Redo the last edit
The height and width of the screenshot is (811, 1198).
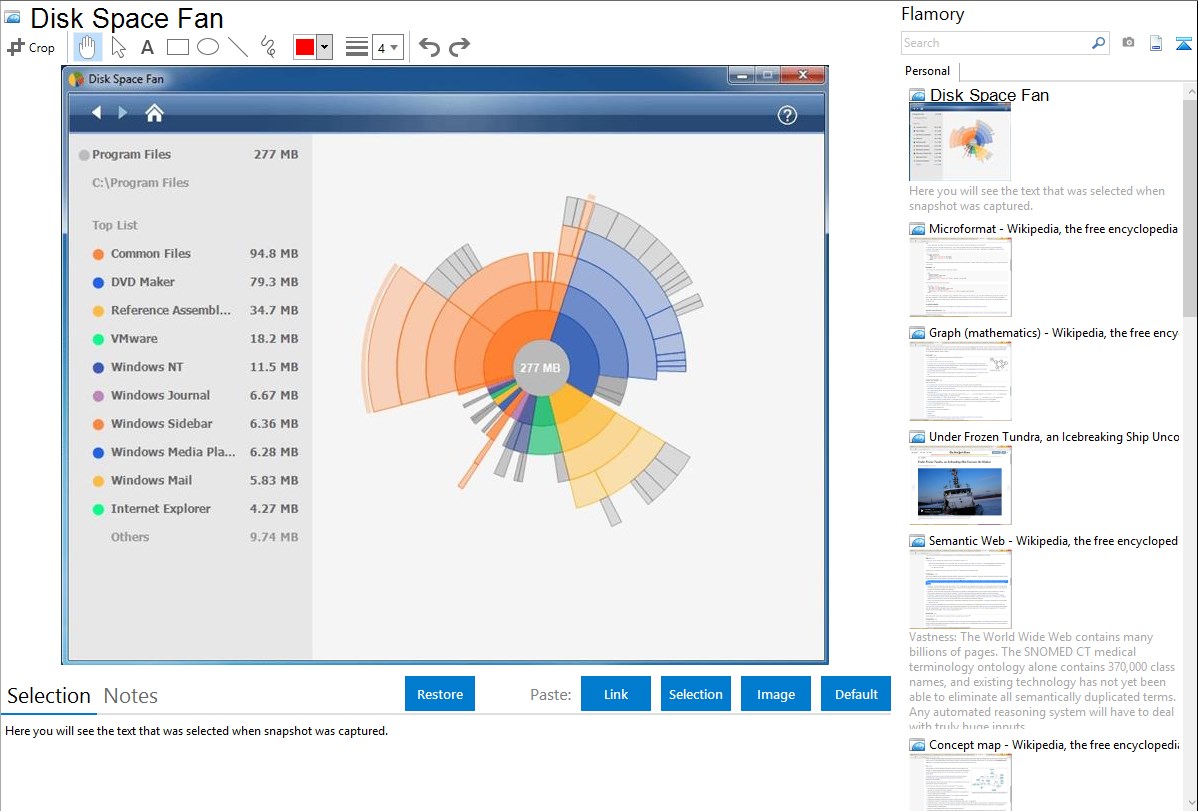tap(459, 47)
